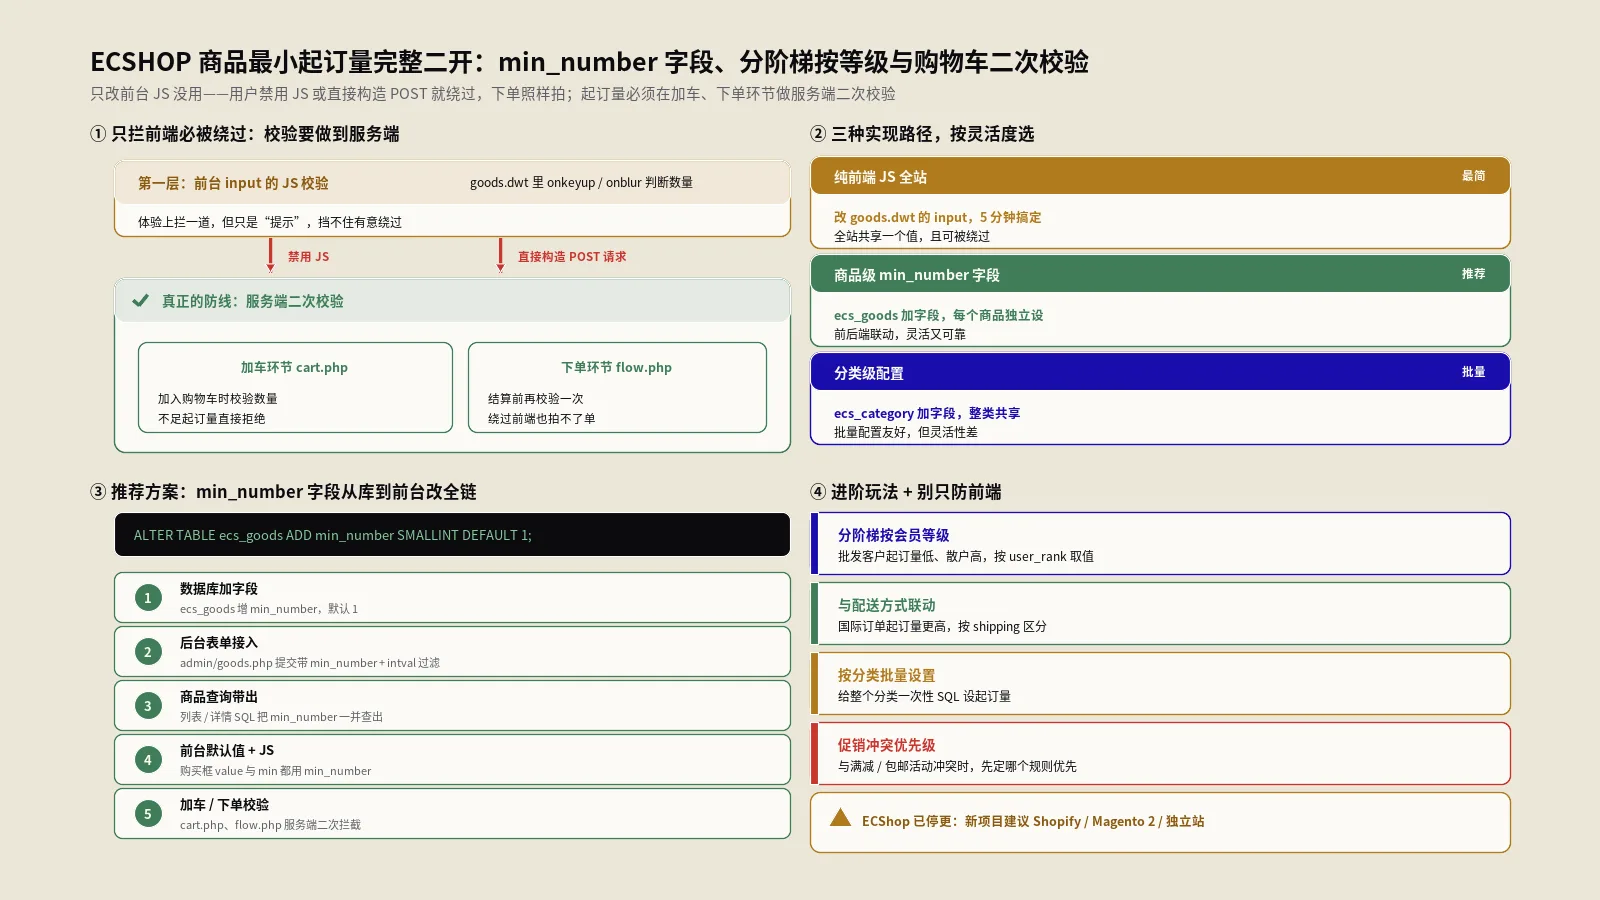
Task: Click 结算前再校验一次 text
Action: pos(536,399)
